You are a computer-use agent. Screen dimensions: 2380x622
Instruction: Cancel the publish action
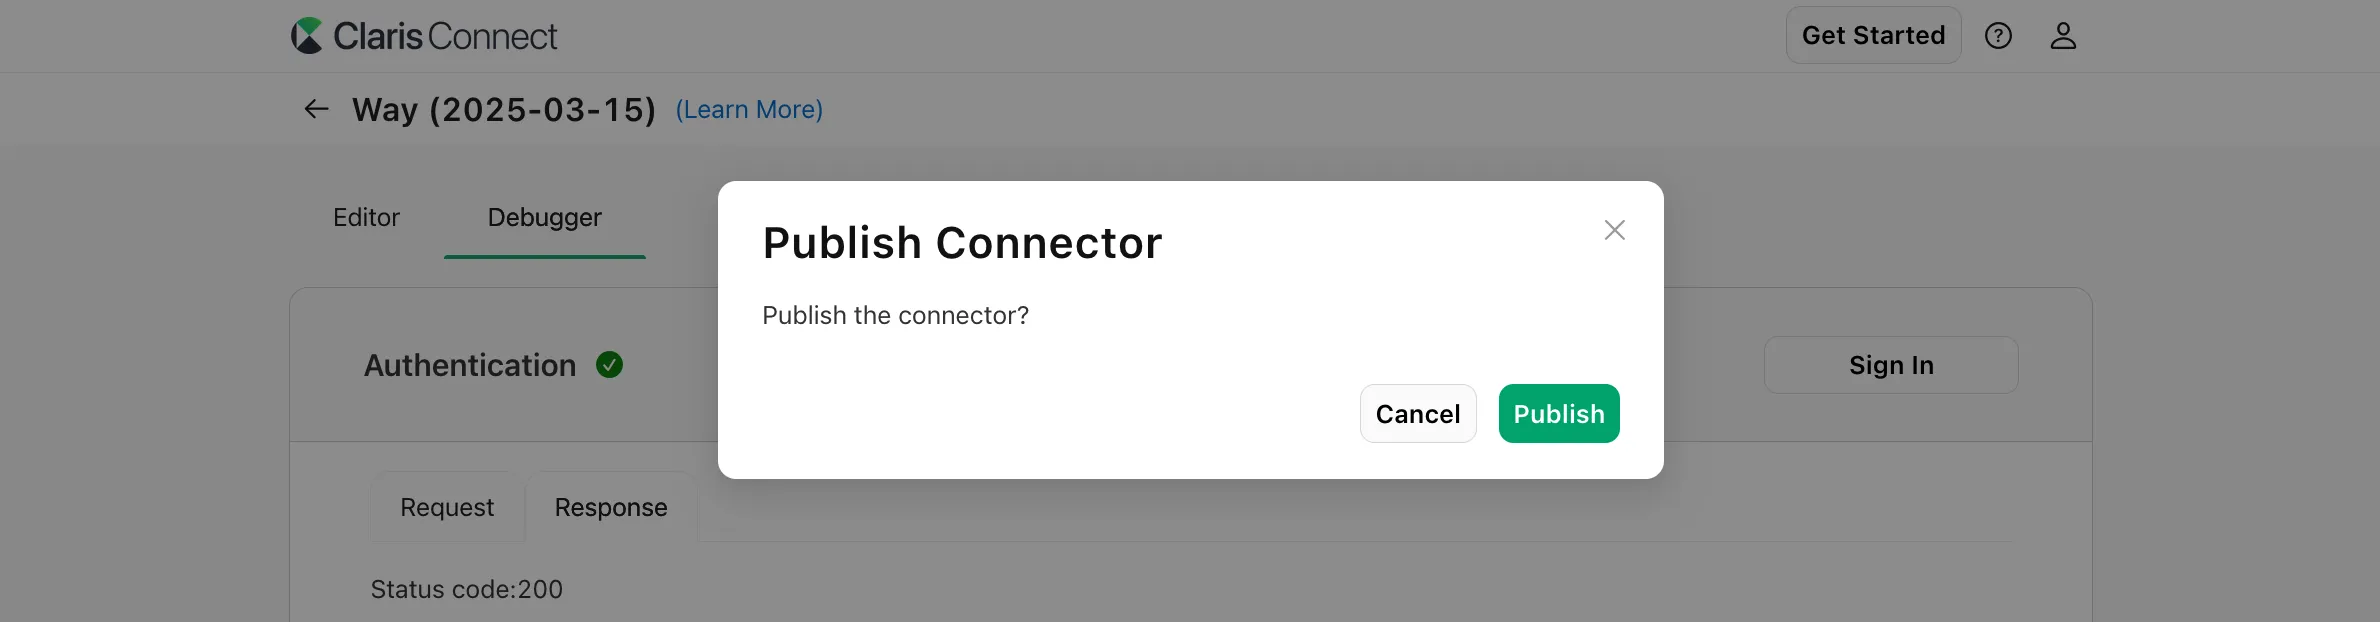[1417, 413]
